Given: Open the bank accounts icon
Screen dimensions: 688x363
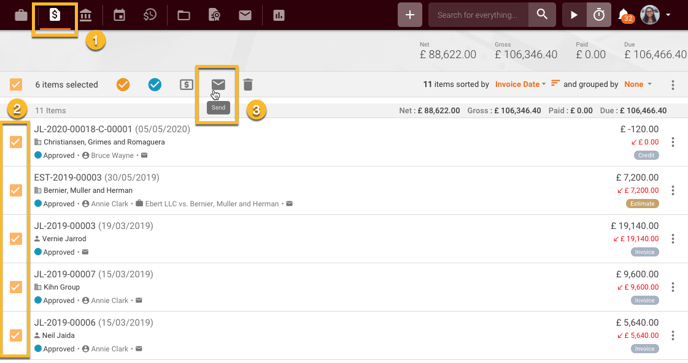Looking at the screenshot, I should coord(86,15).
